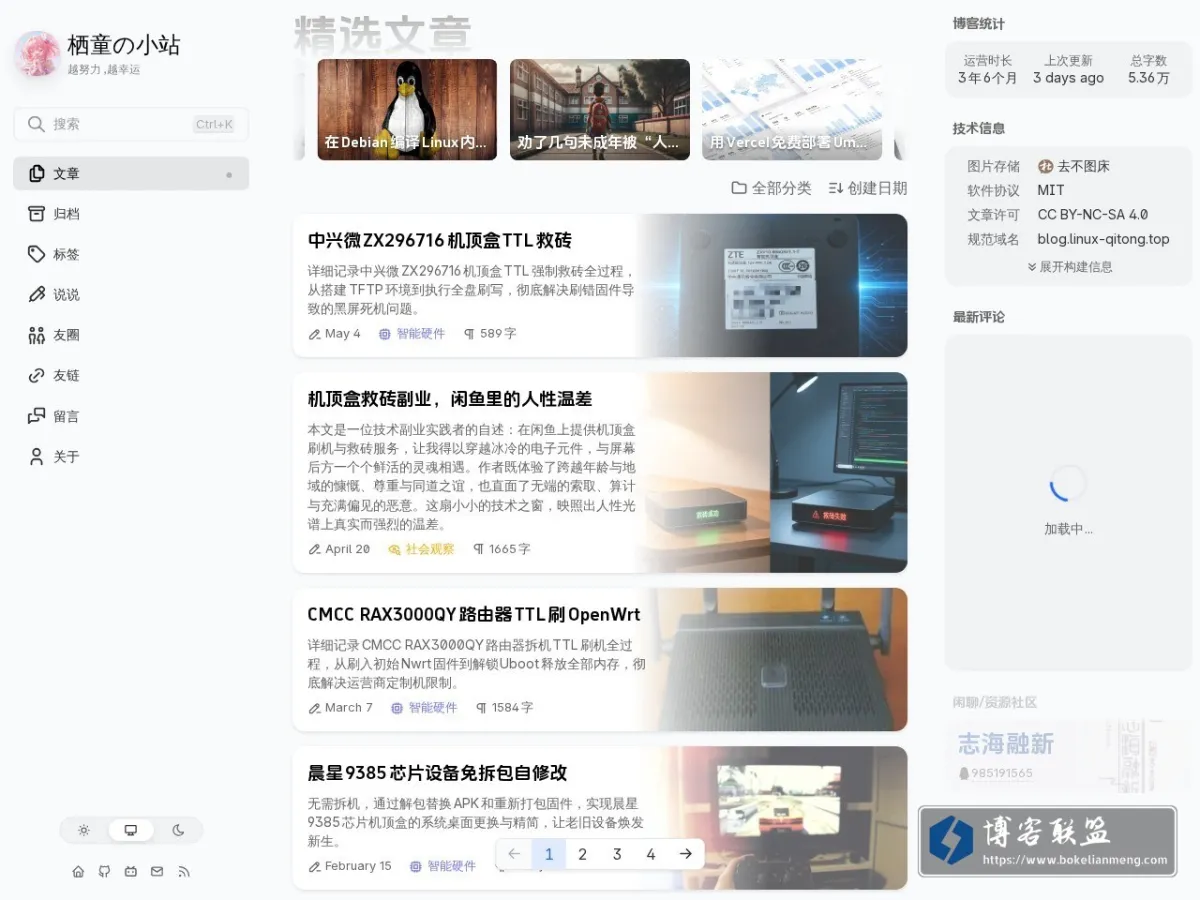Click the site avatar next to 栖童の小站
This screenshot has height=900, width=1200.
pyautogui.click(x=37, y=54)
